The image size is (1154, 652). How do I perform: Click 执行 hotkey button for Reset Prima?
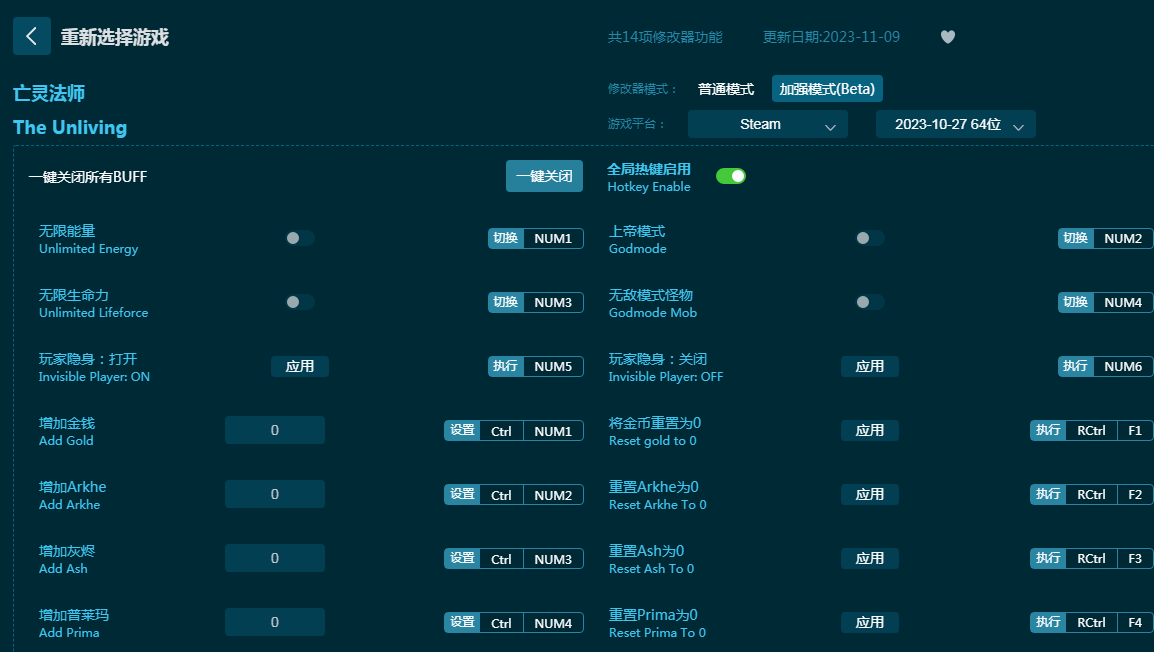click(x=1048, y=623)
